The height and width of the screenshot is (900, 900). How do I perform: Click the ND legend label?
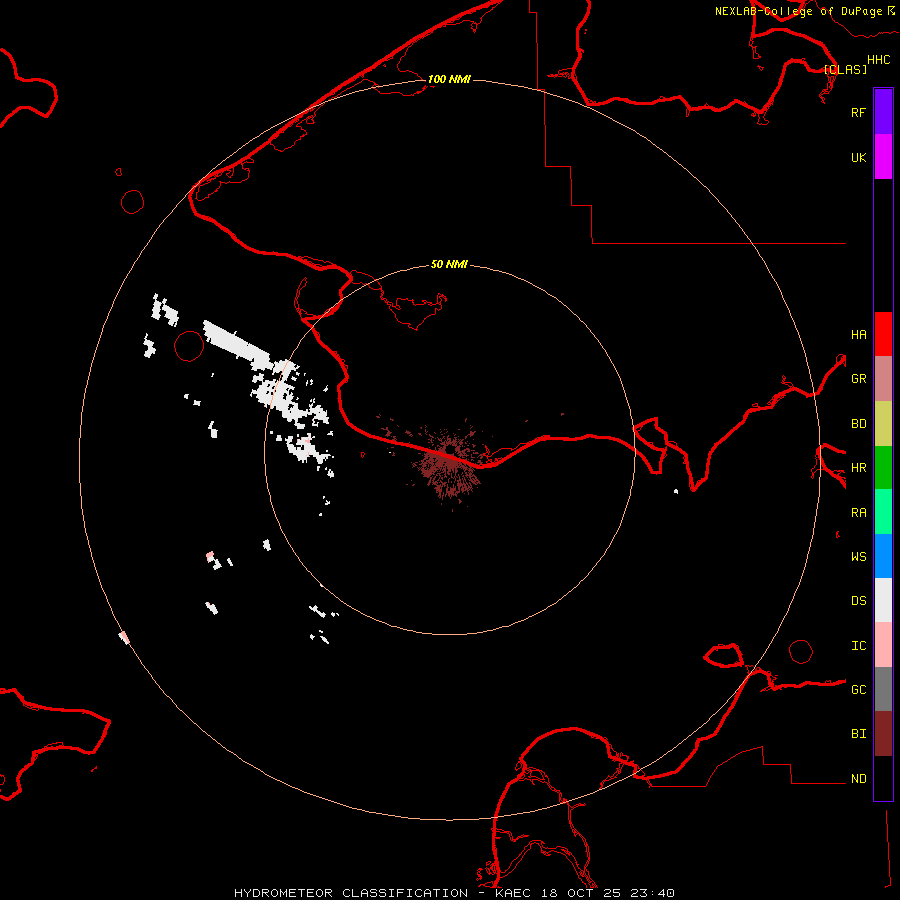(x=858, y=779)
